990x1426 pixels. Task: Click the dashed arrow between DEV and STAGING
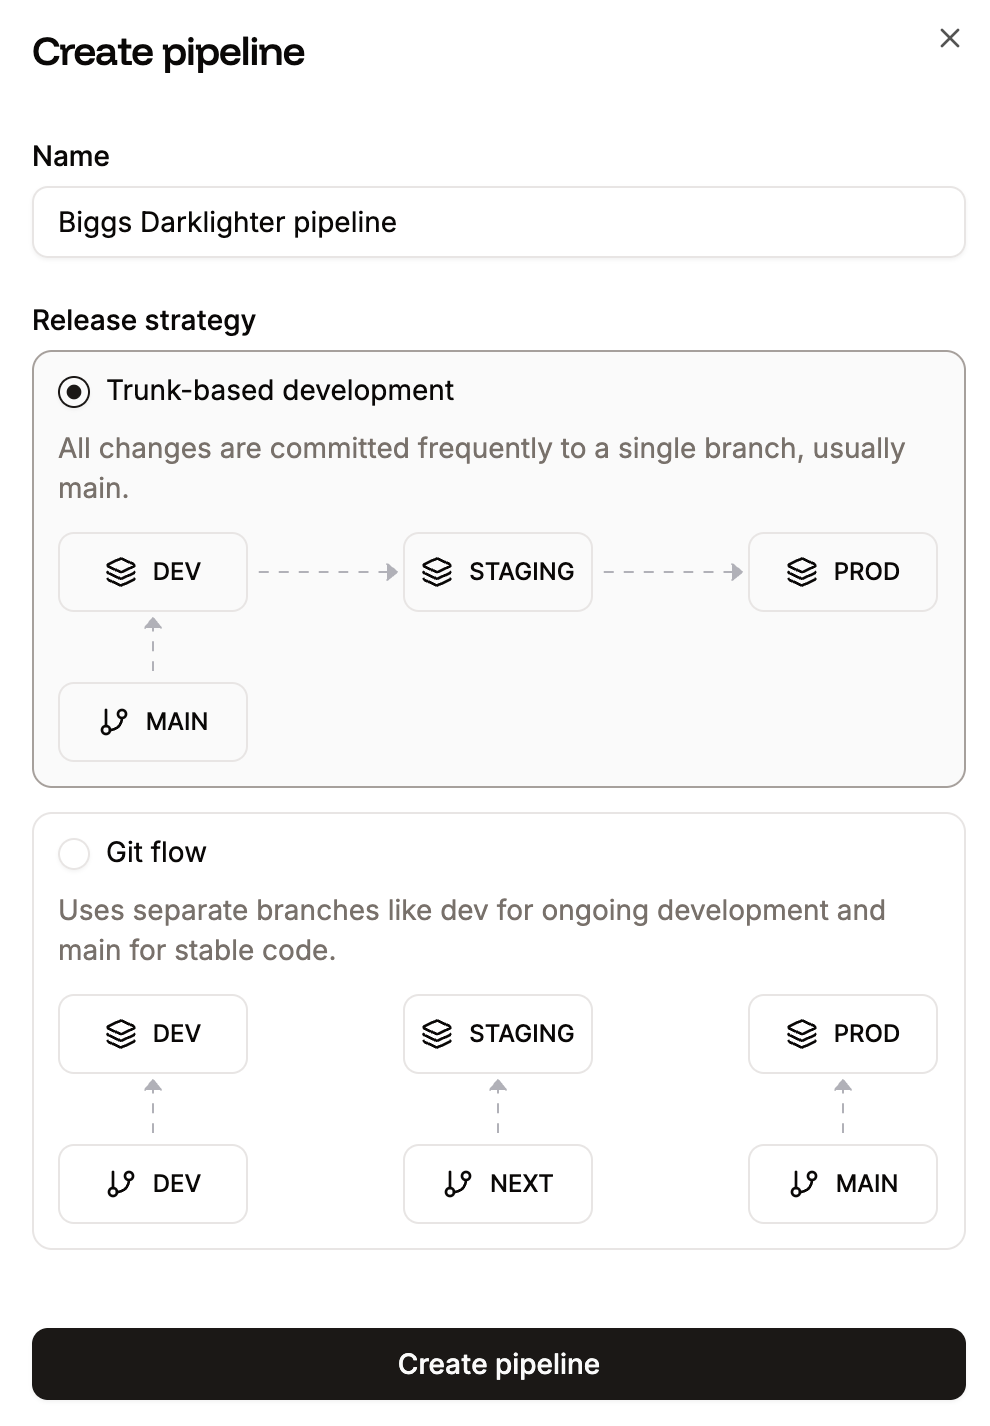[325, 572]
